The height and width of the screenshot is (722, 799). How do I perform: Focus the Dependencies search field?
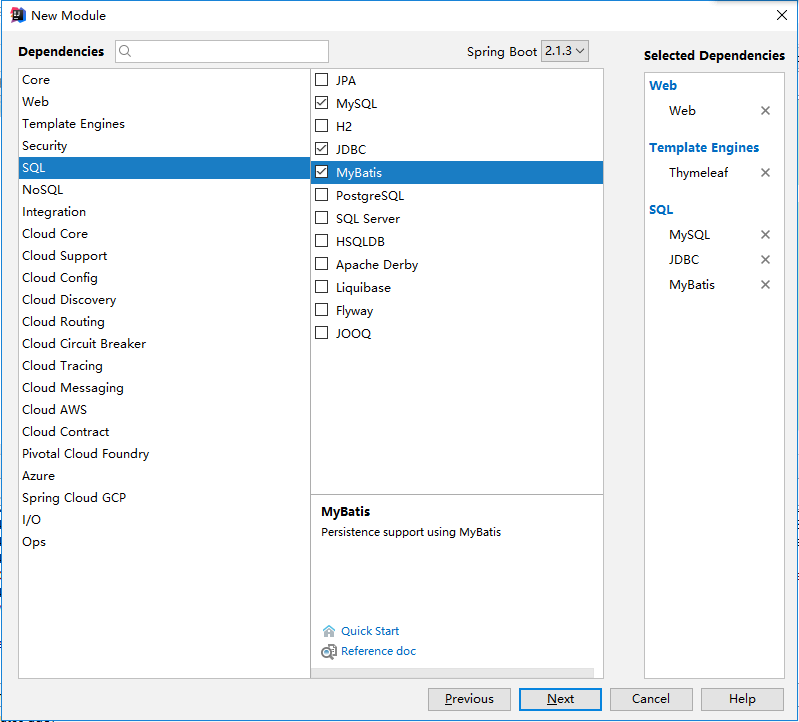coord(222,51)
